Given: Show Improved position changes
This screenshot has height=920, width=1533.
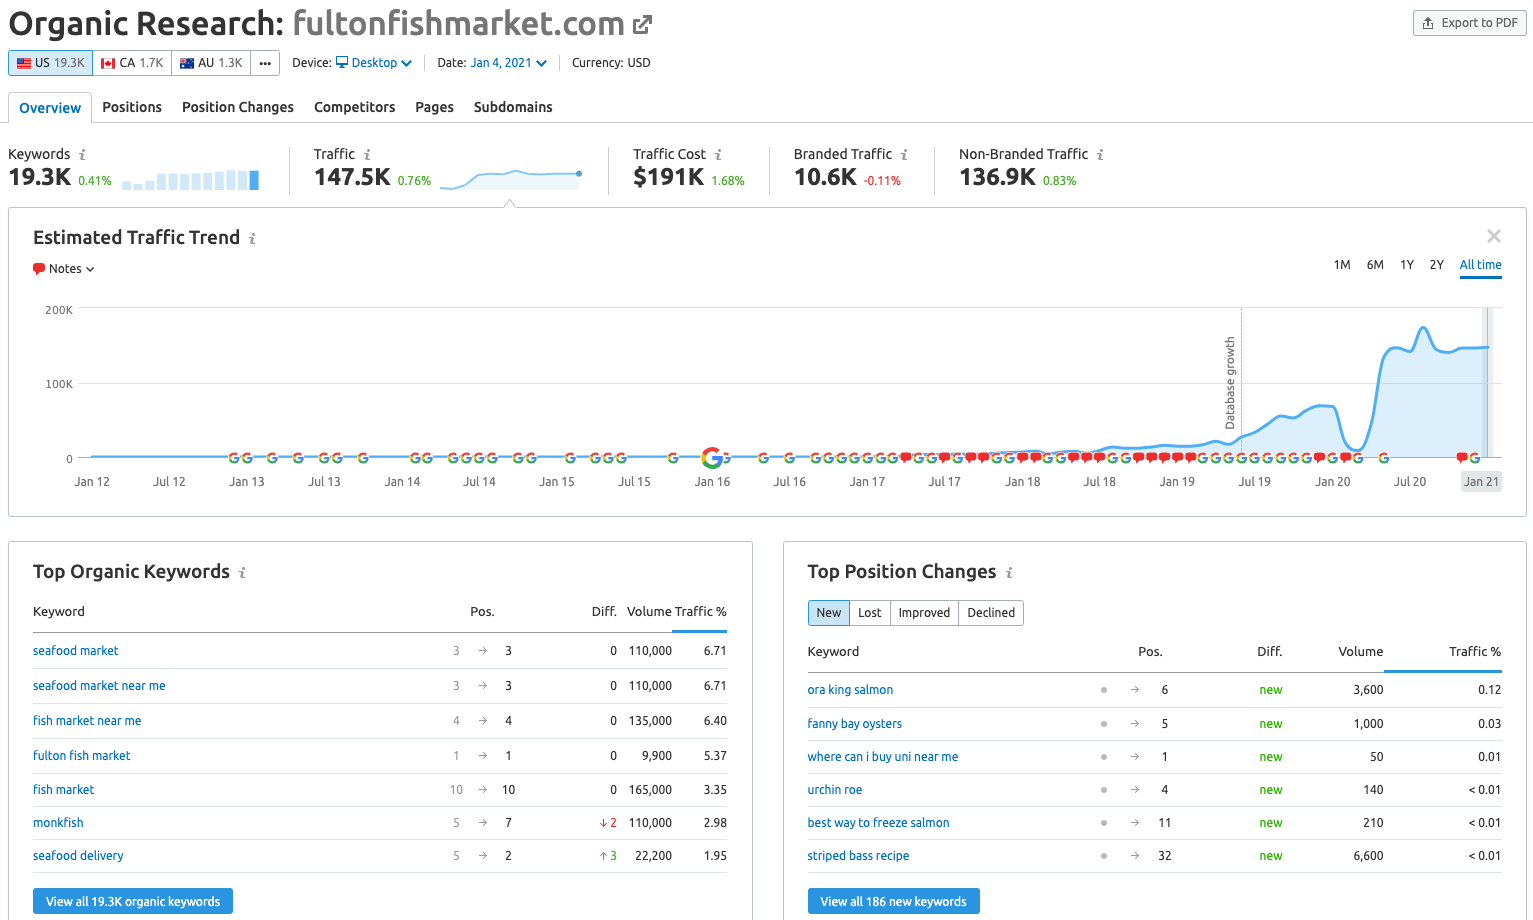Looking at the screenshot, I should click(924, 613).
